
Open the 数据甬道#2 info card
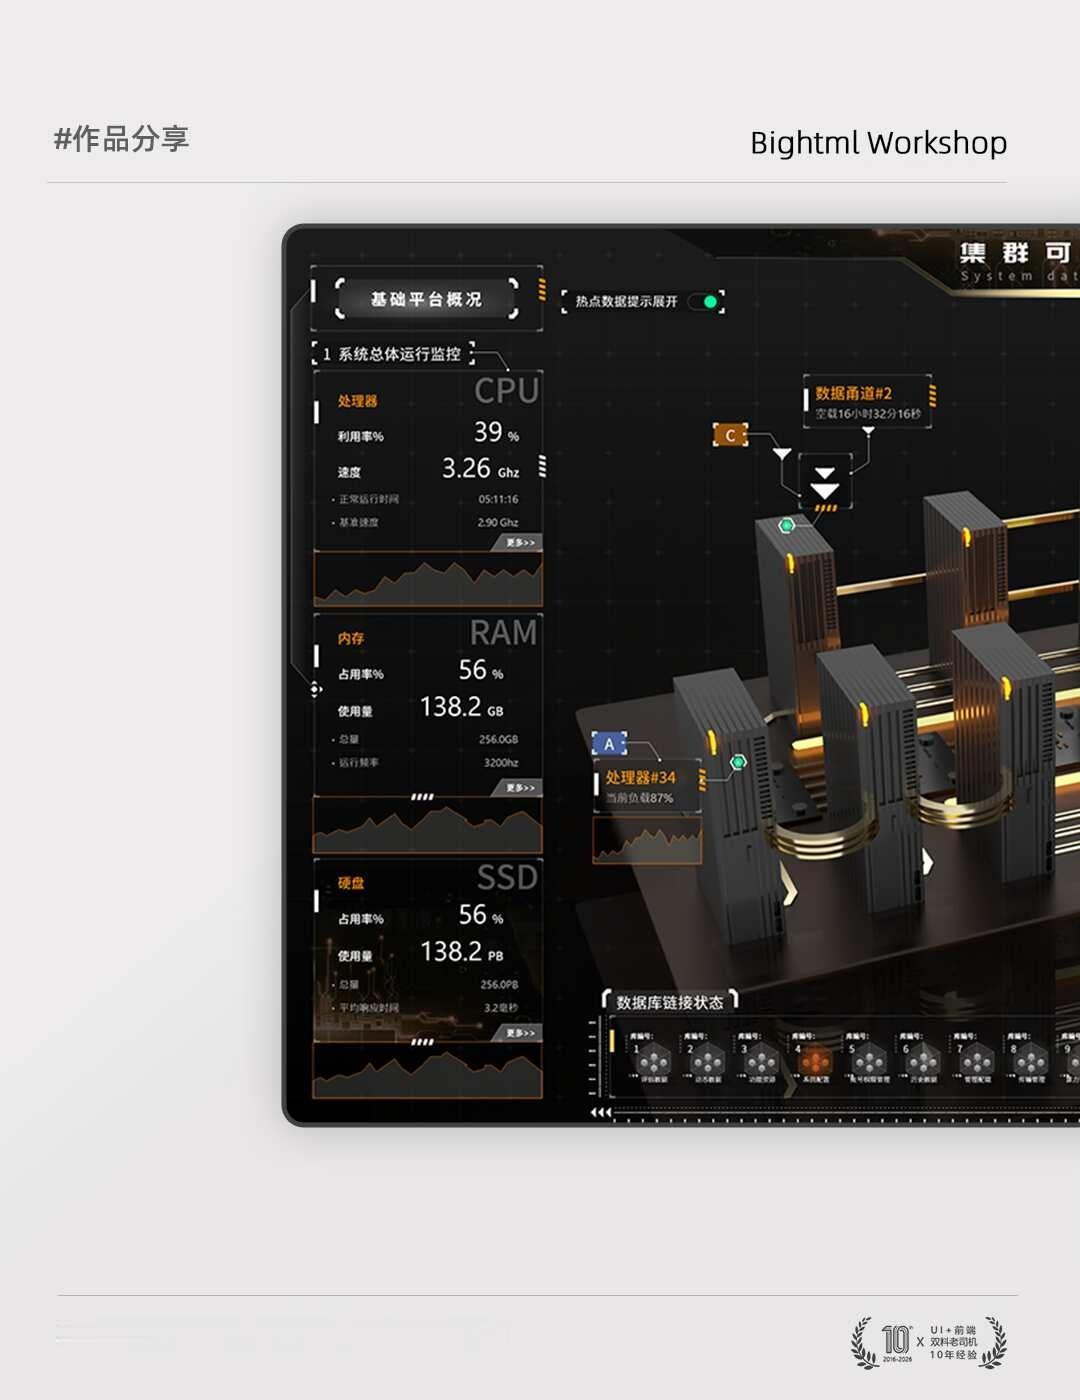point(867,403)
